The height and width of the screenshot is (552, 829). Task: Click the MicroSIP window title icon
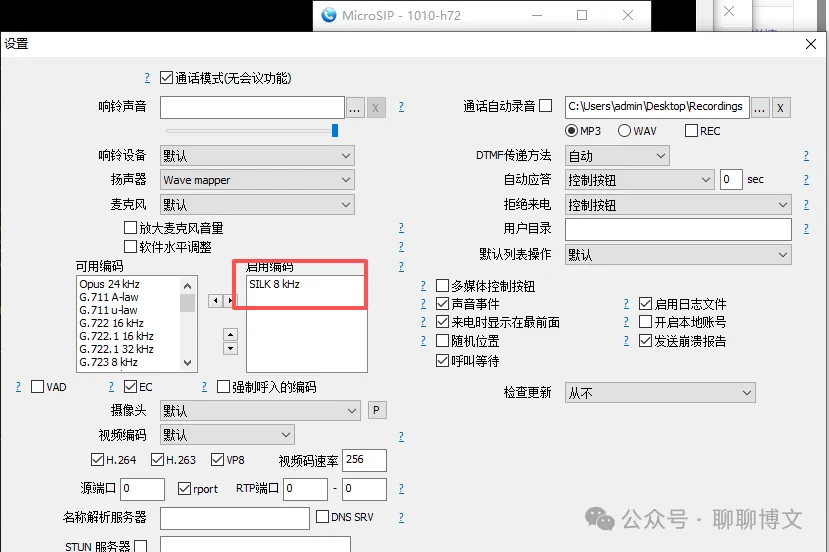(329, 15)
